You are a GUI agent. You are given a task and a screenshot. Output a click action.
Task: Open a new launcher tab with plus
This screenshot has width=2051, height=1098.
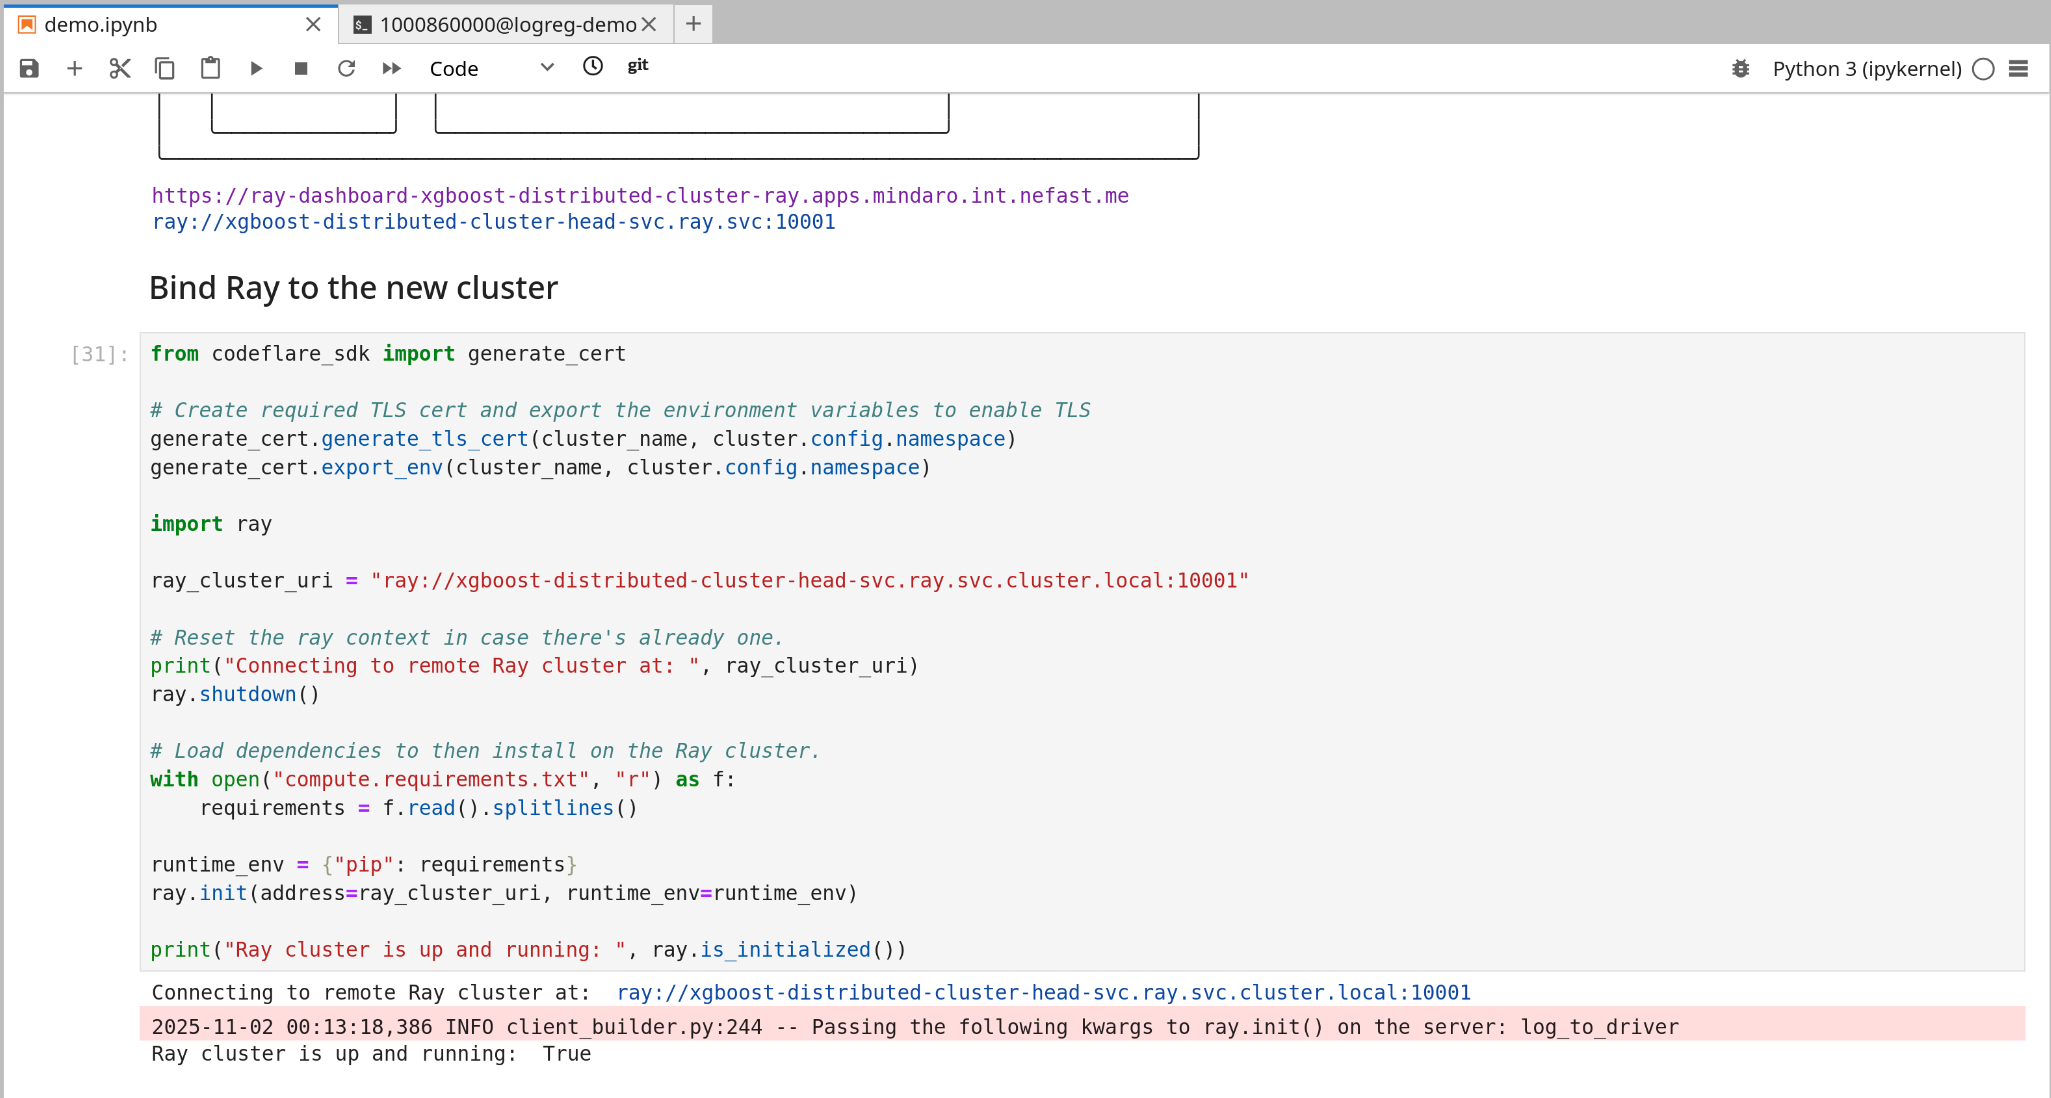[693, 24]
